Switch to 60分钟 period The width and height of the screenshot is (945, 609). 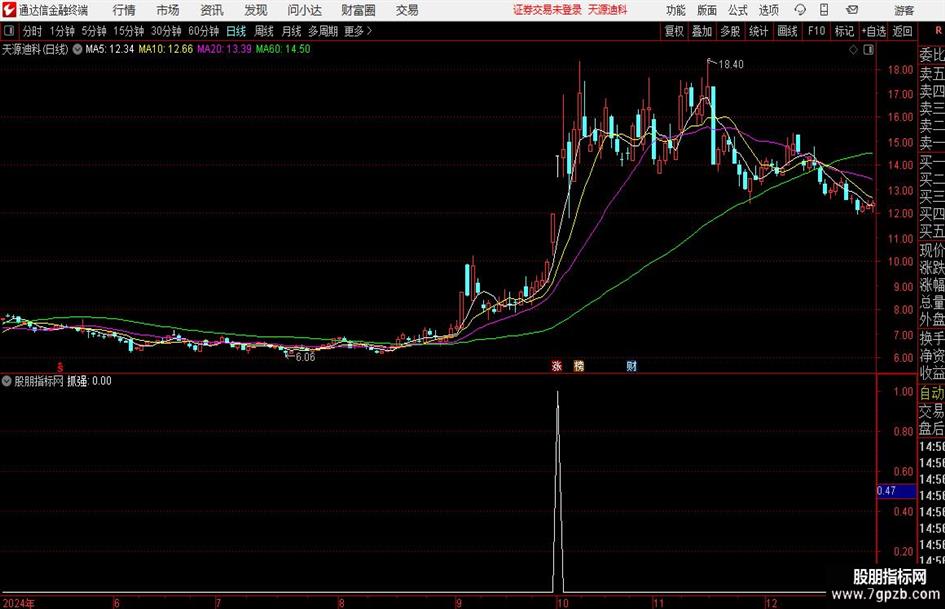click(203, 31)
